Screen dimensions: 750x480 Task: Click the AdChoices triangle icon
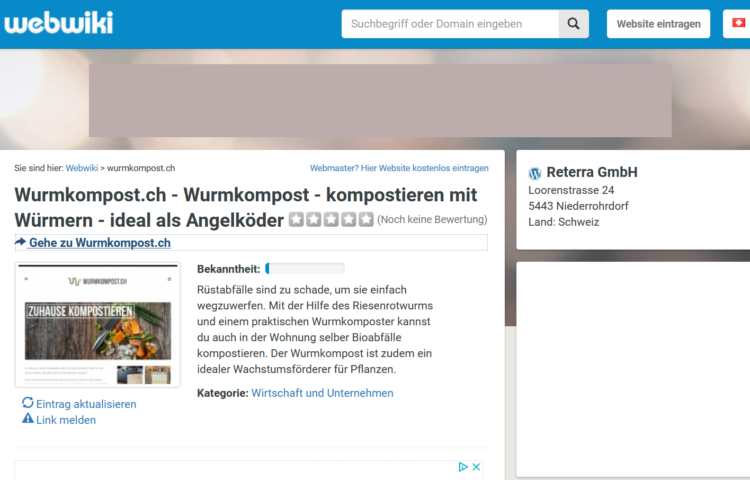pyautogui.click(x=463, y=467)
